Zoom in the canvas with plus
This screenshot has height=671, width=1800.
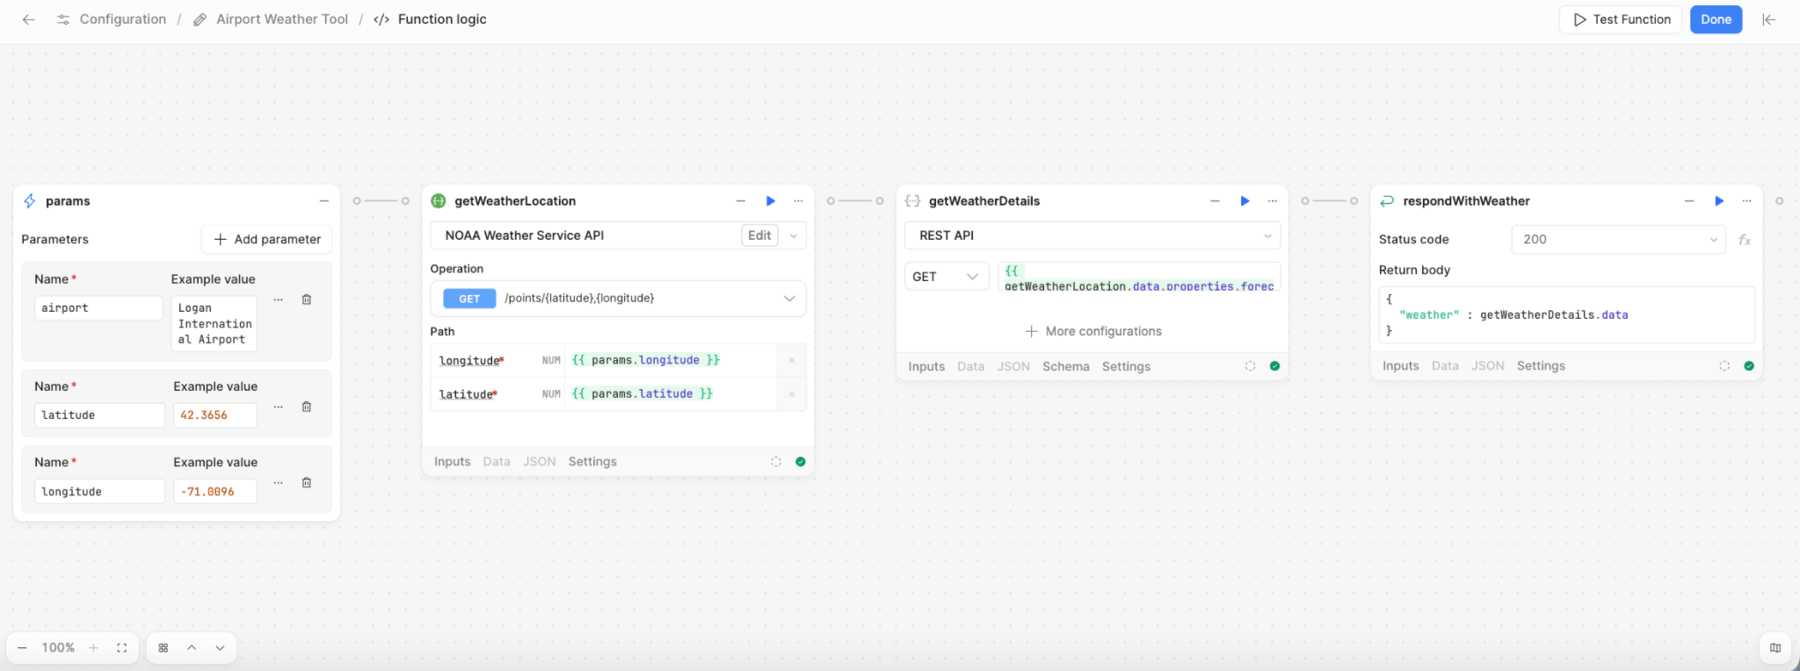(x=94, y=648)
